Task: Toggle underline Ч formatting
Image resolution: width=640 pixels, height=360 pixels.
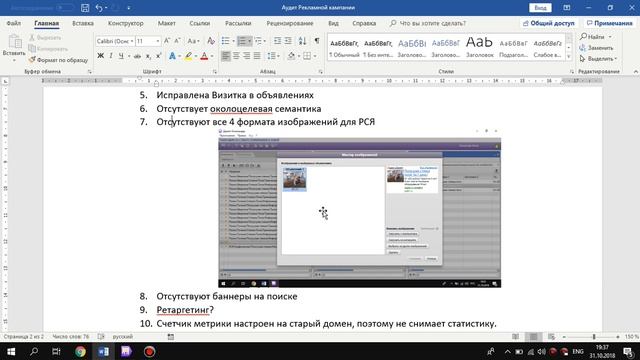Action: point(121,56)
